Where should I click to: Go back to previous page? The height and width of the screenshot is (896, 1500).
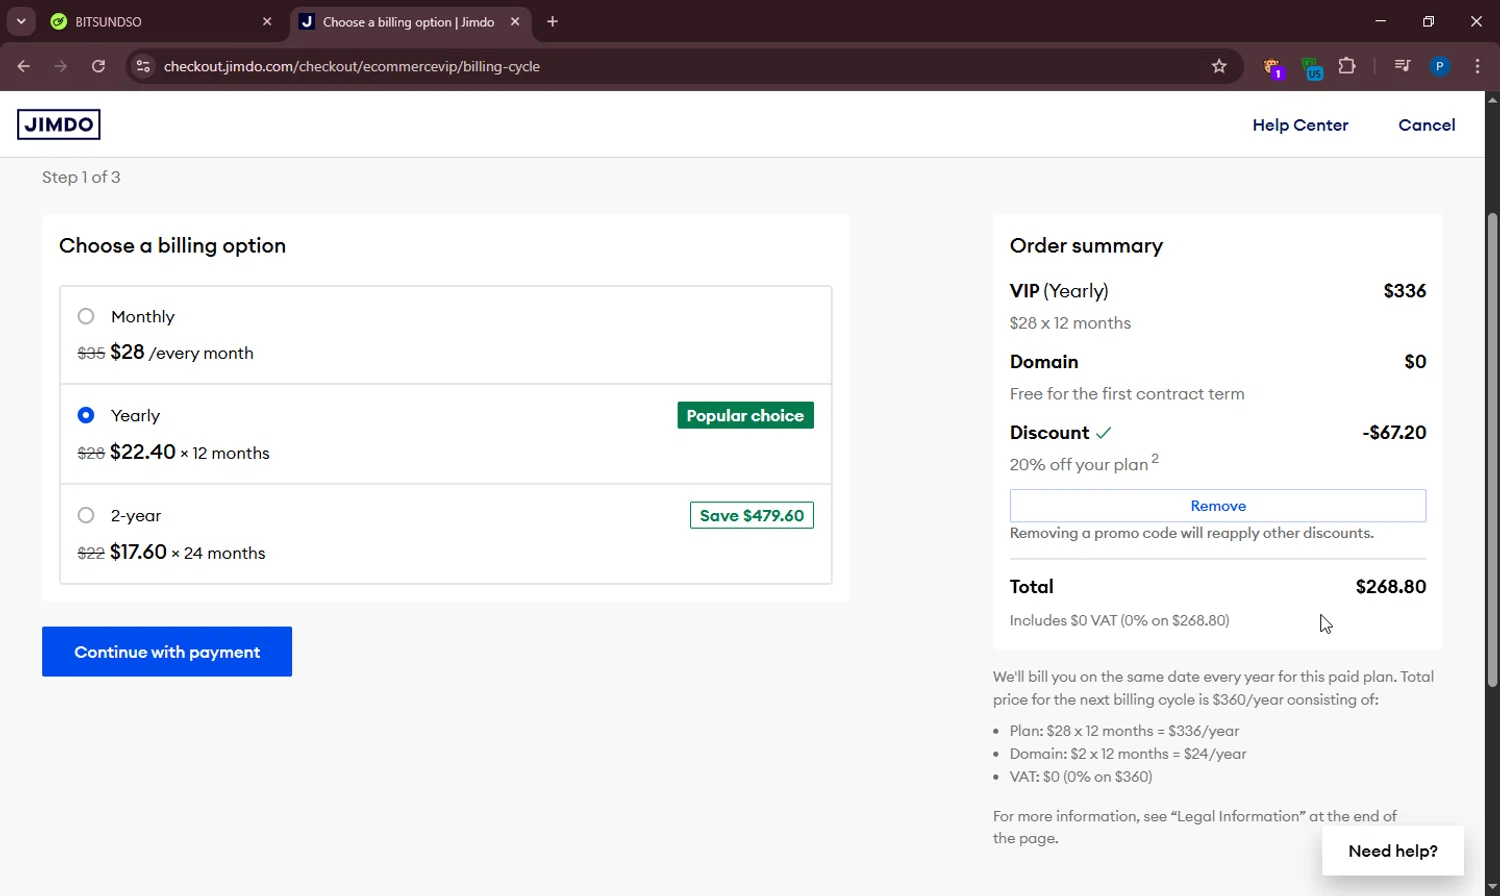tap(24, 66)
